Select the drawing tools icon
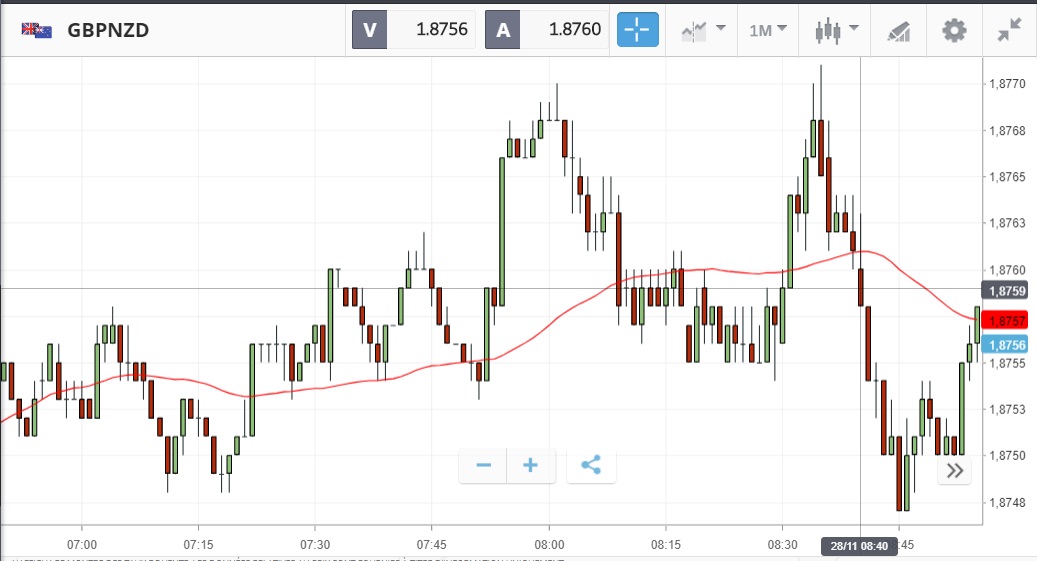 tap(898, 31)
